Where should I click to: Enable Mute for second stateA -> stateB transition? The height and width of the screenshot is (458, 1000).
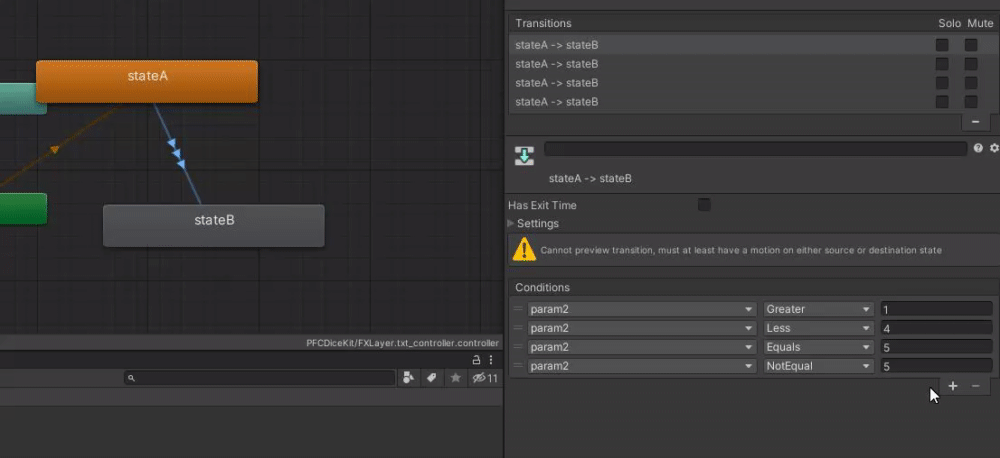971,64
